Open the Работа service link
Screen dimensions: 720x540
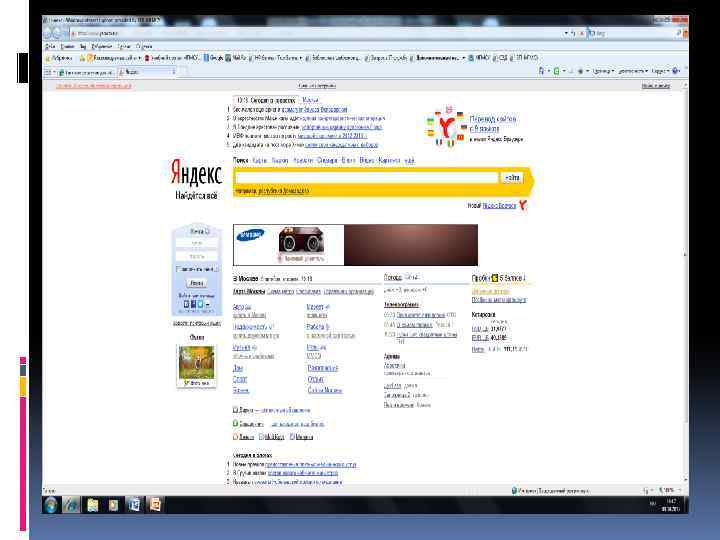[316, 326]
